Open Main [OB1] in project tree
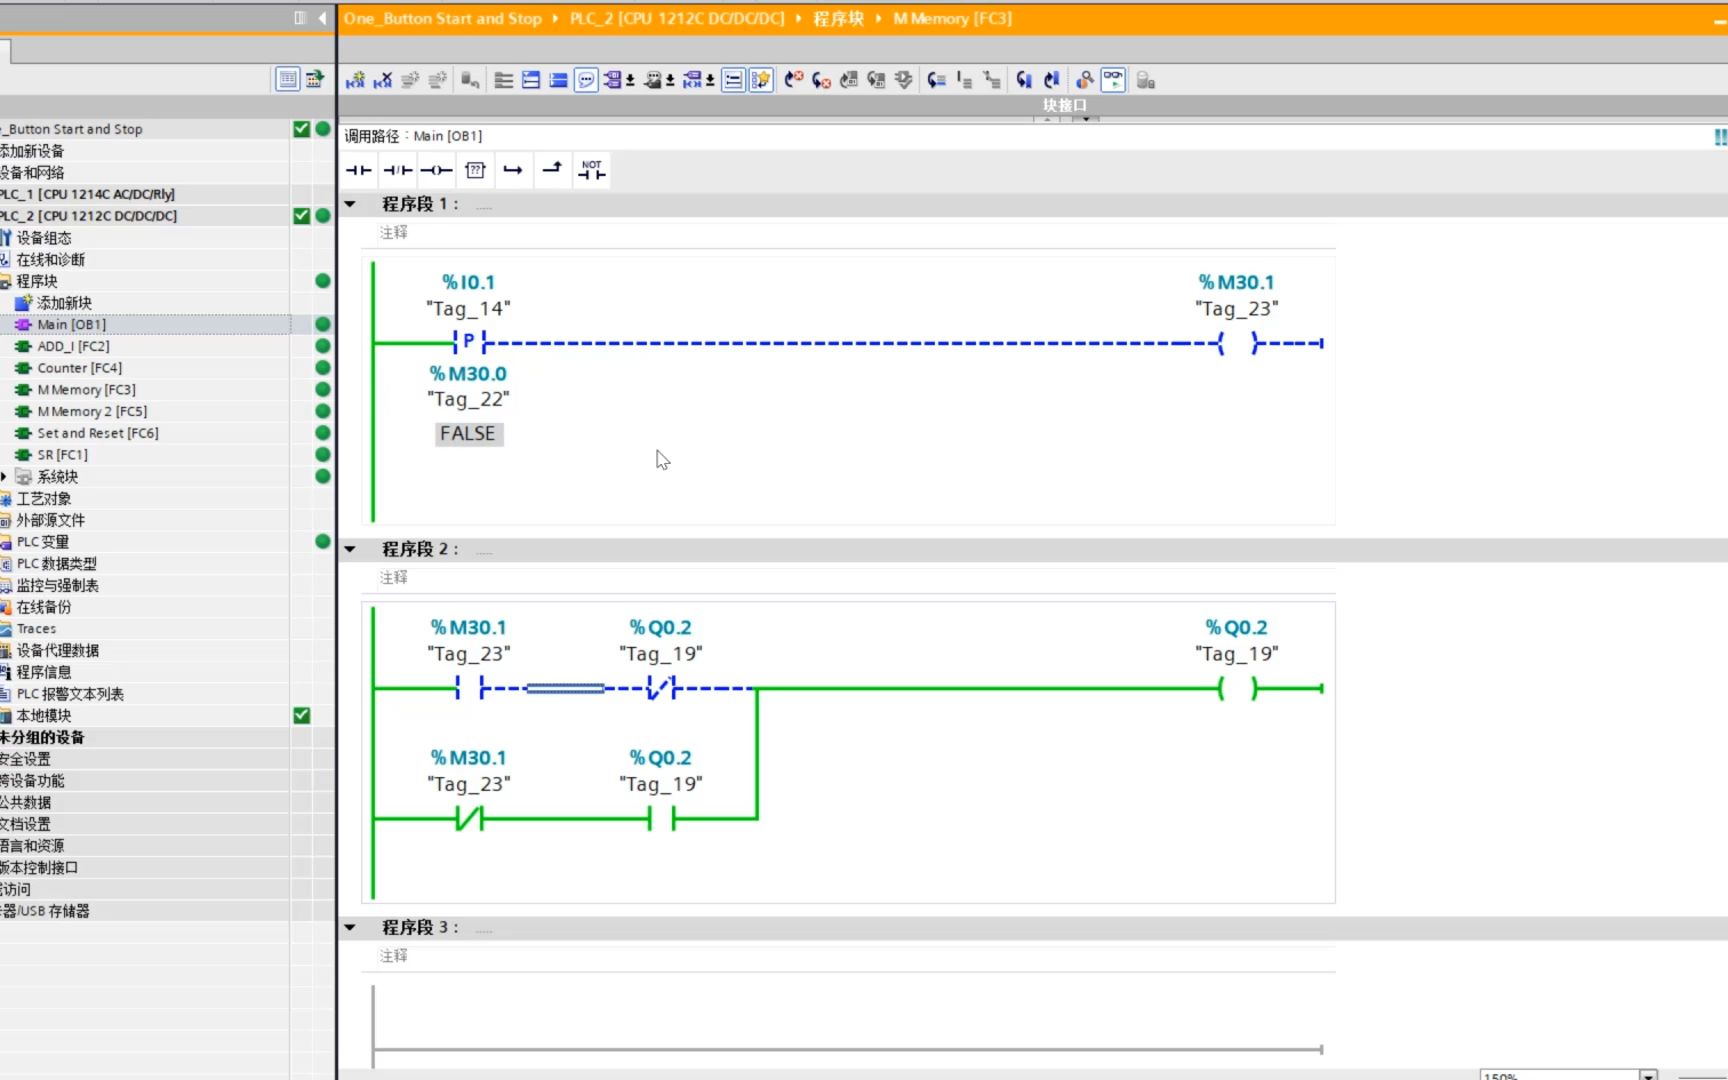Image resolution: width=1728 pixels, height=1080 pixels. click(x=71, y=324)
